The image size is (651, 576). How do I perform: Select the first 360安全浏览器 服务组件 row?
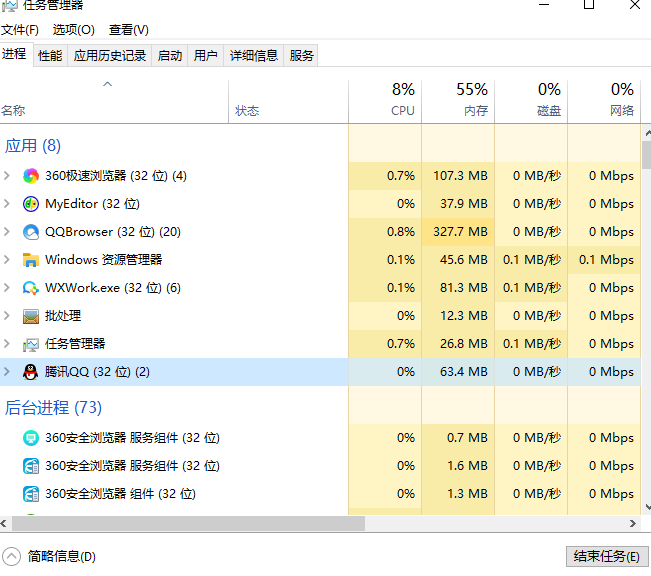(132, 438)
